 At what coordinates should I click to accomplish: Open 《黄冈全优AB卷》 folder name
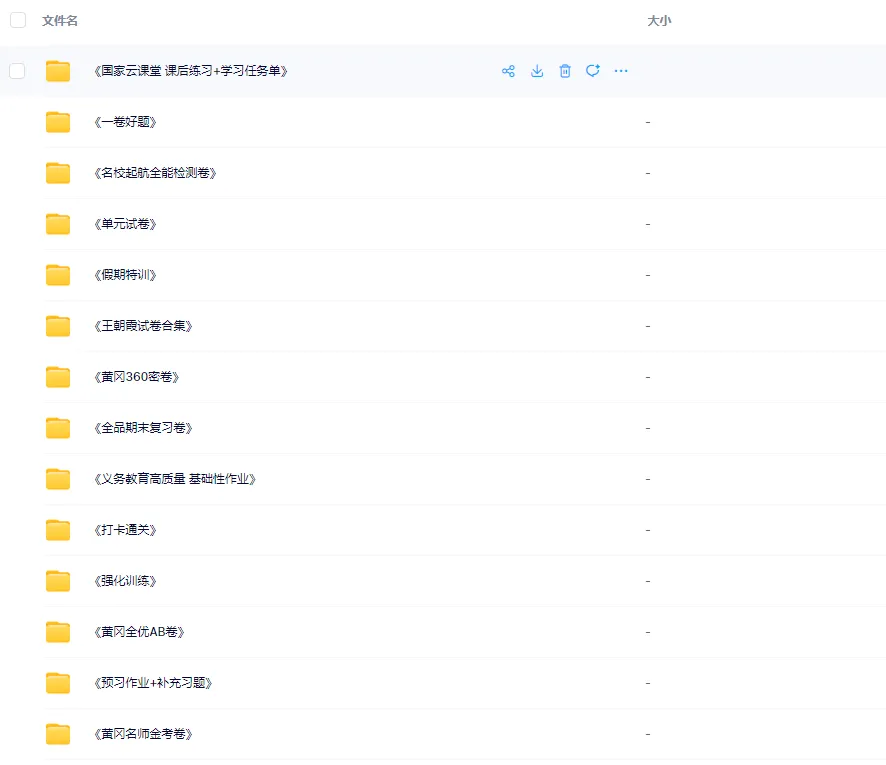pyautogui.click(x=140, y=632)
